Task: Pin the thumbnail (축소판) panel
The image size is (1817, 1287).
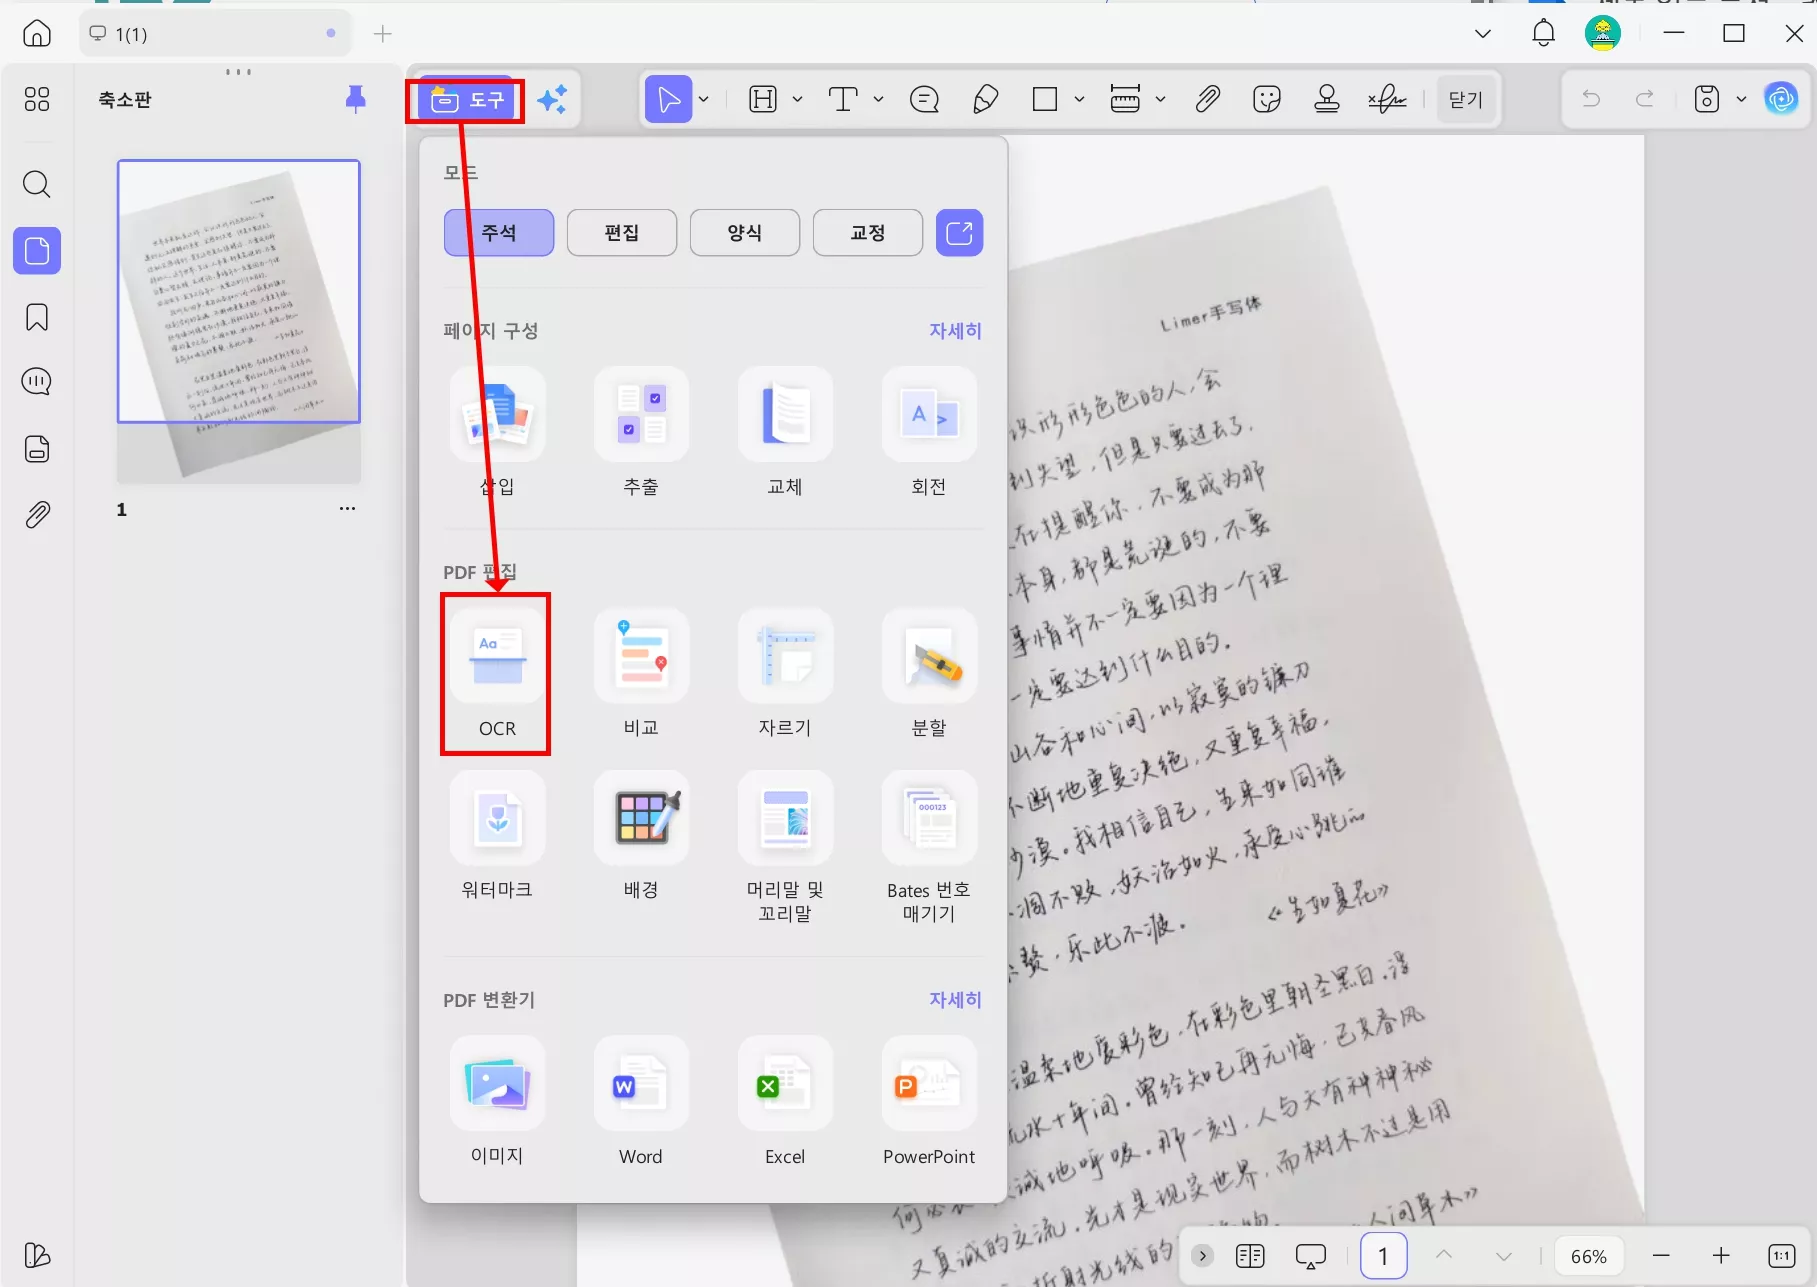Action: [x=355, y=99]
